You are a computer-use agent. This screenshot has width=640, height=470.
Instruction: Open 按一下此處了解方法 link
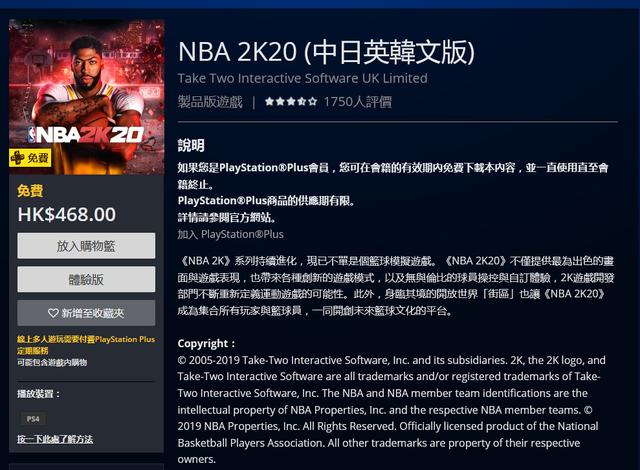(55, 439)
